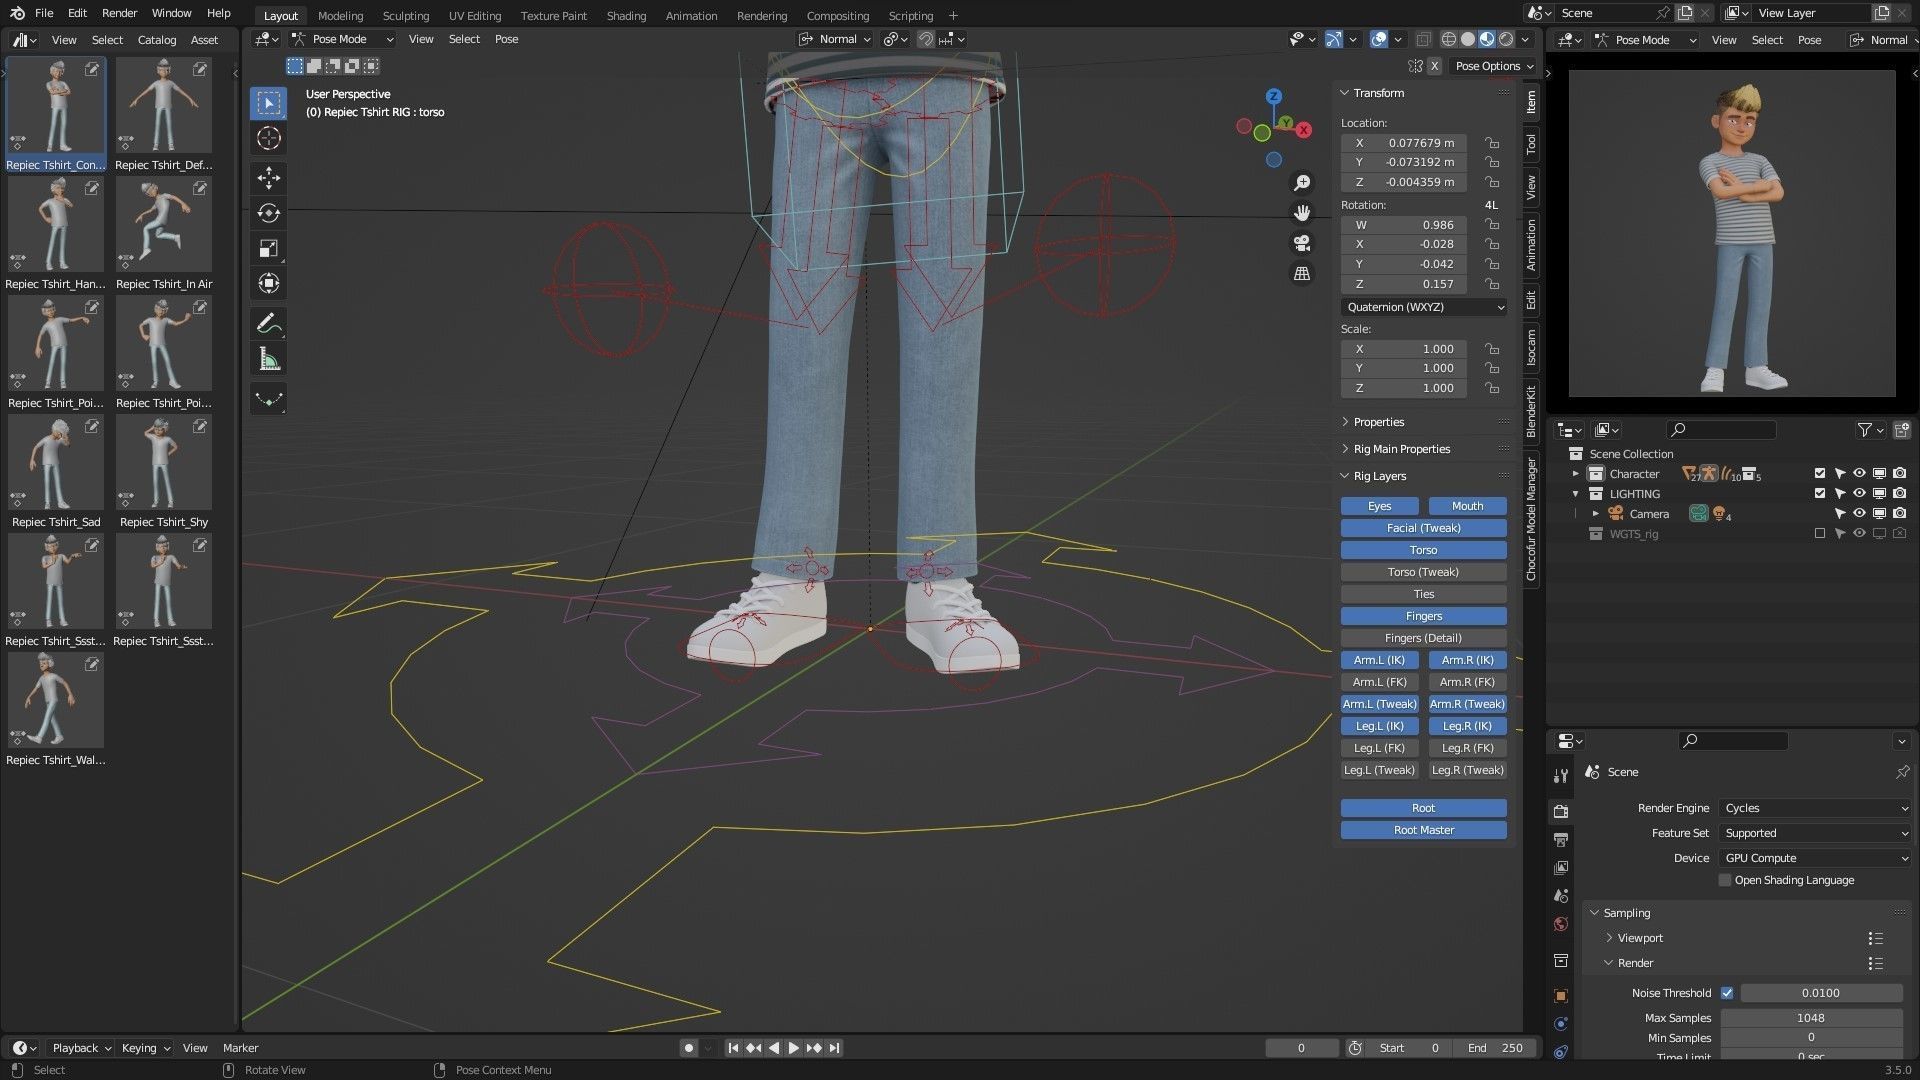Image resolution: width=1920 pixels, height=1080 pixels.
Task: Open the World properties tab icon
Action: [1561, 924]
